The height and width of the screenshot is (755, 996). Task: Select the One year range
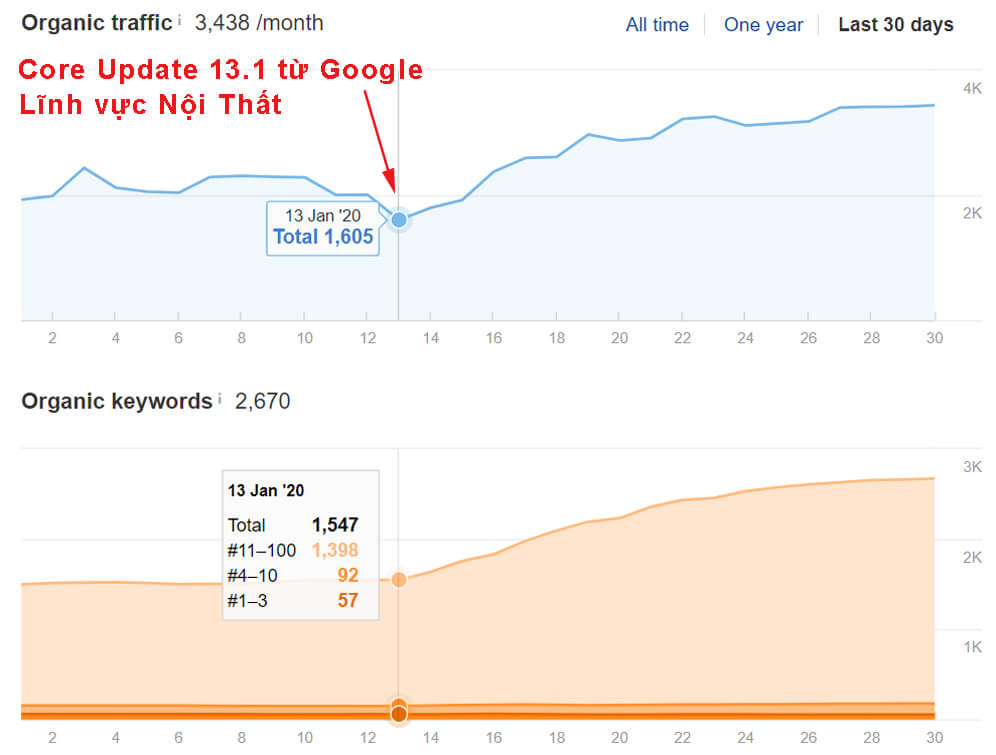coord(762,25)
